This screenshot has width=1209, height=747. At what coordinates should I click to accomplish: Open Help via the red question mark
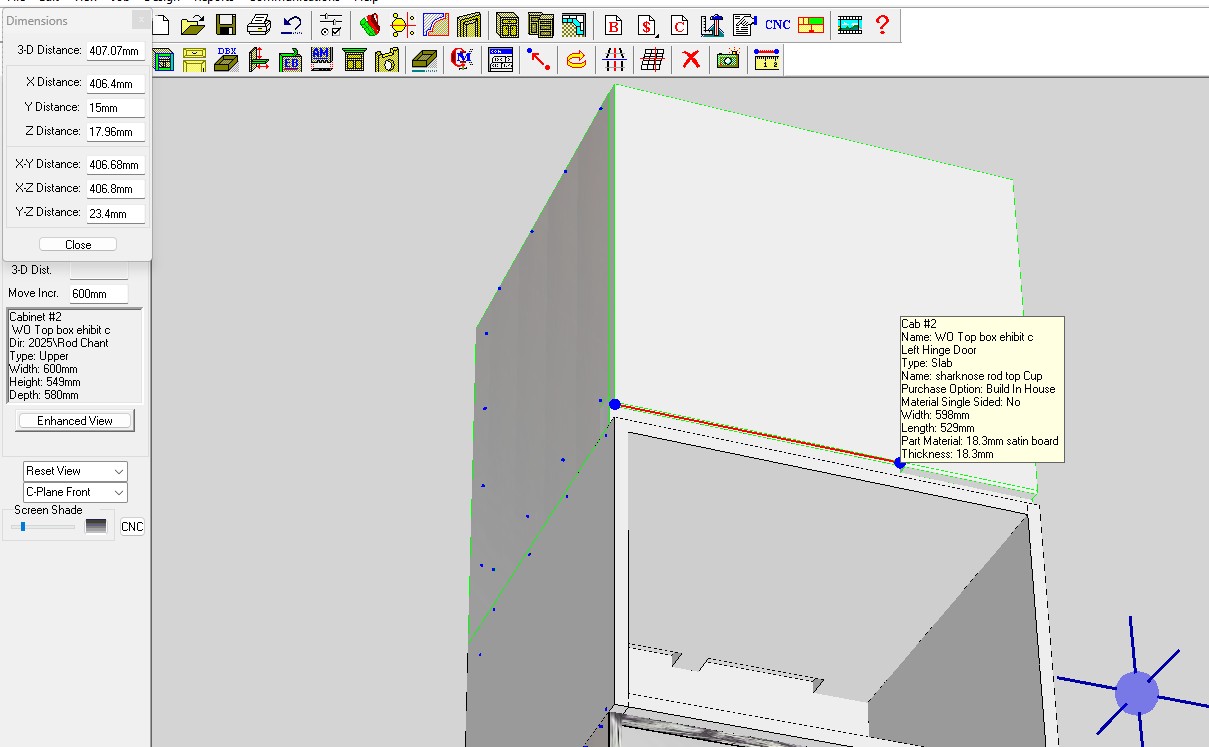882,25
